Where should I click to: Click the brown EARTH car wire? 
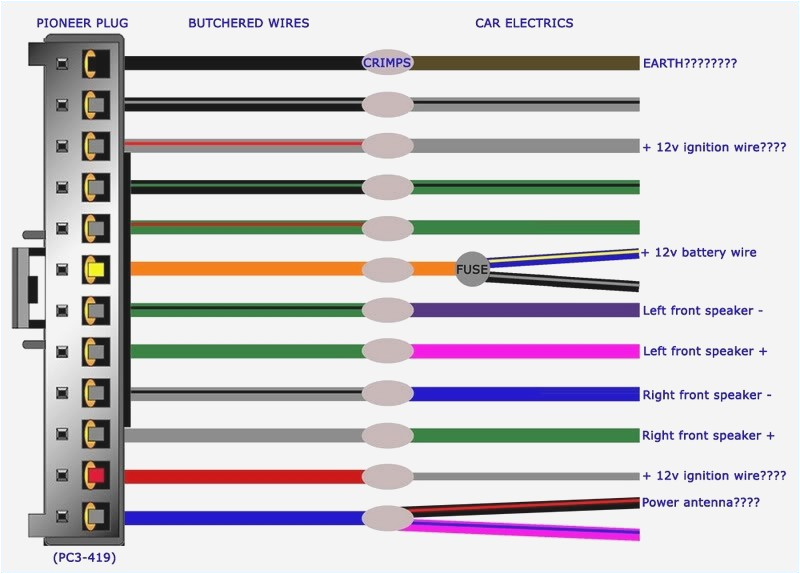coord(526,63)
